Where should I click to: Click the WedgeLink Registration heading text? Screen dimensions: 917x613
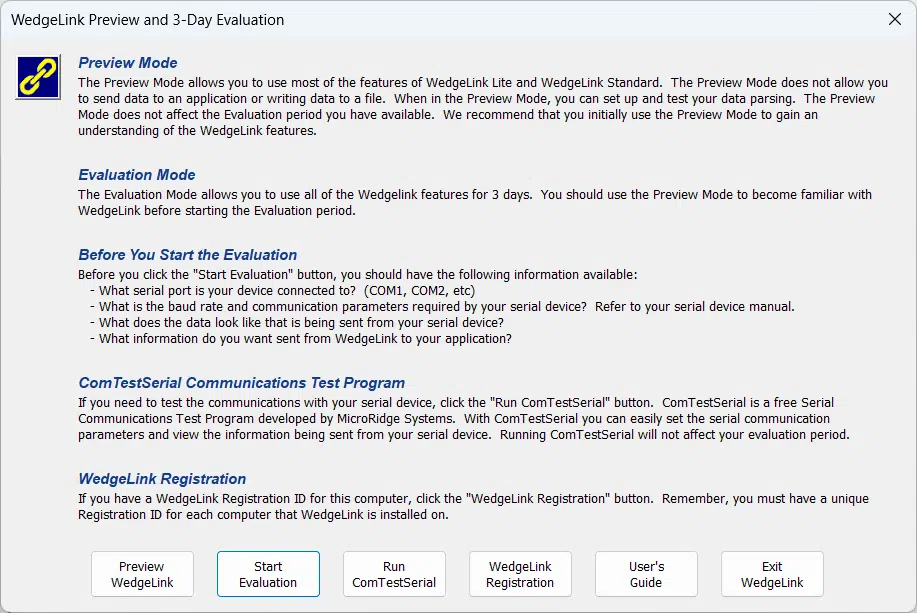pyautogui.click(x=162, y=478)
